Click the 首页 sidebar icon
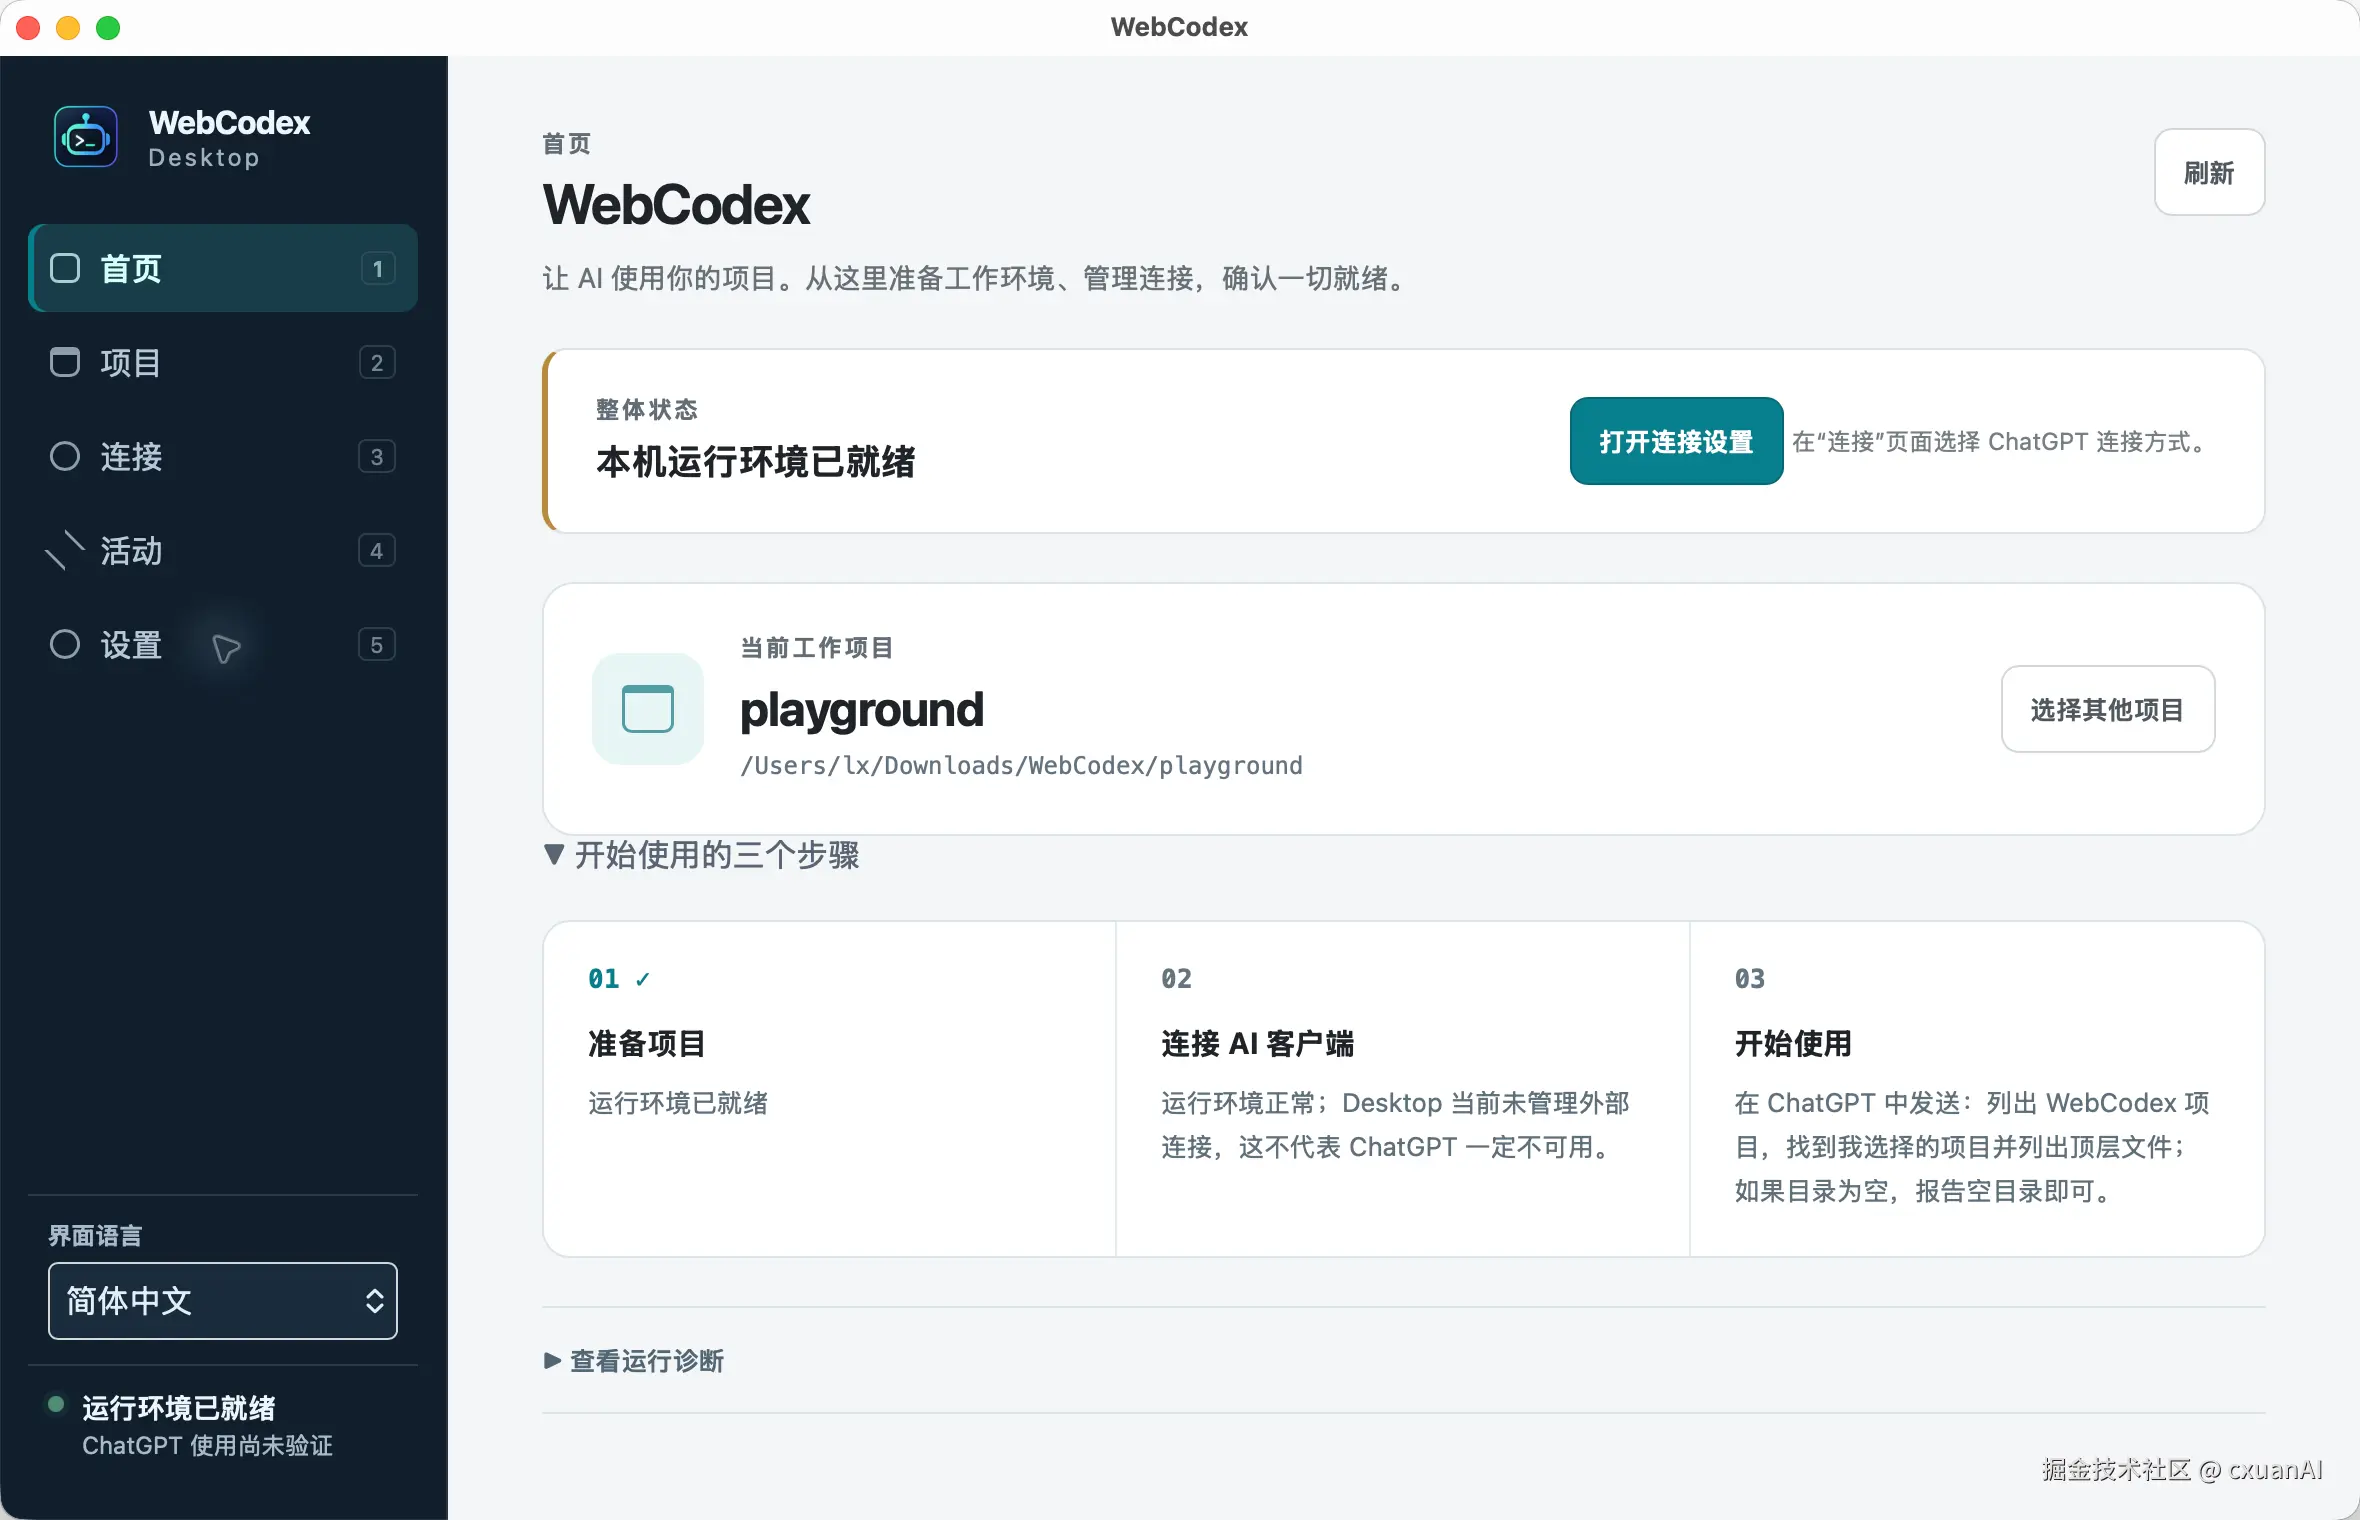Image resolution: width=2360 pixels, height=1520 pixels. [x=65, y=268]
